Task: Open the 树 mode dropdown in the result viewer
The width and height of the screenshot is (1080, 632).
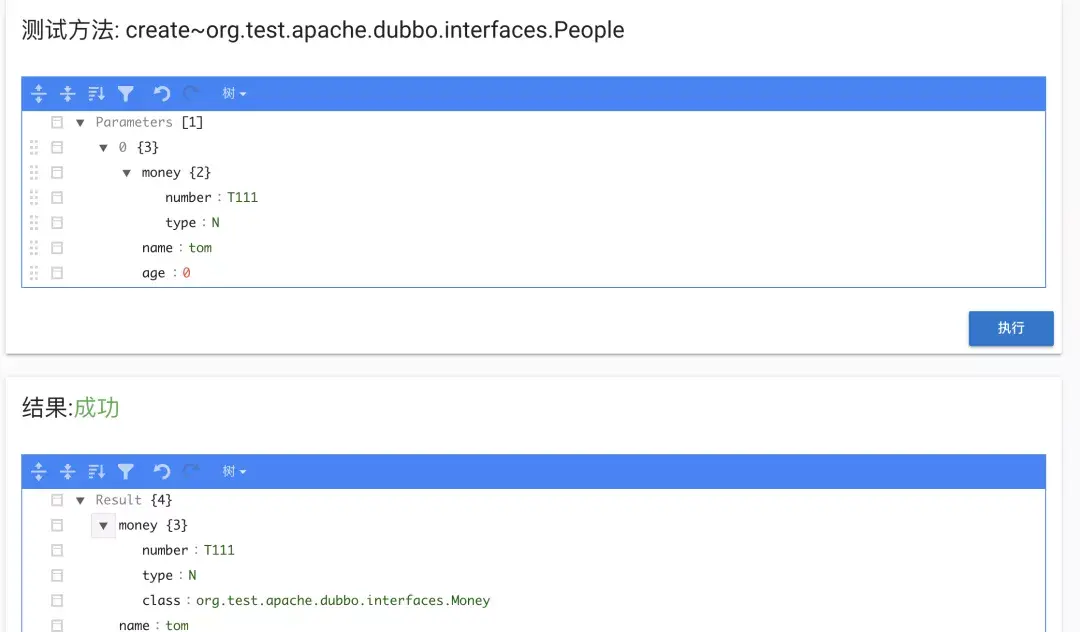Action: 234,472
